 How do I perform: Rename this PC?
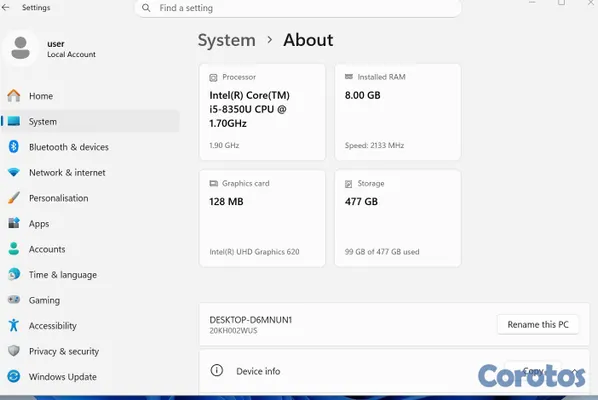(538, 324)
